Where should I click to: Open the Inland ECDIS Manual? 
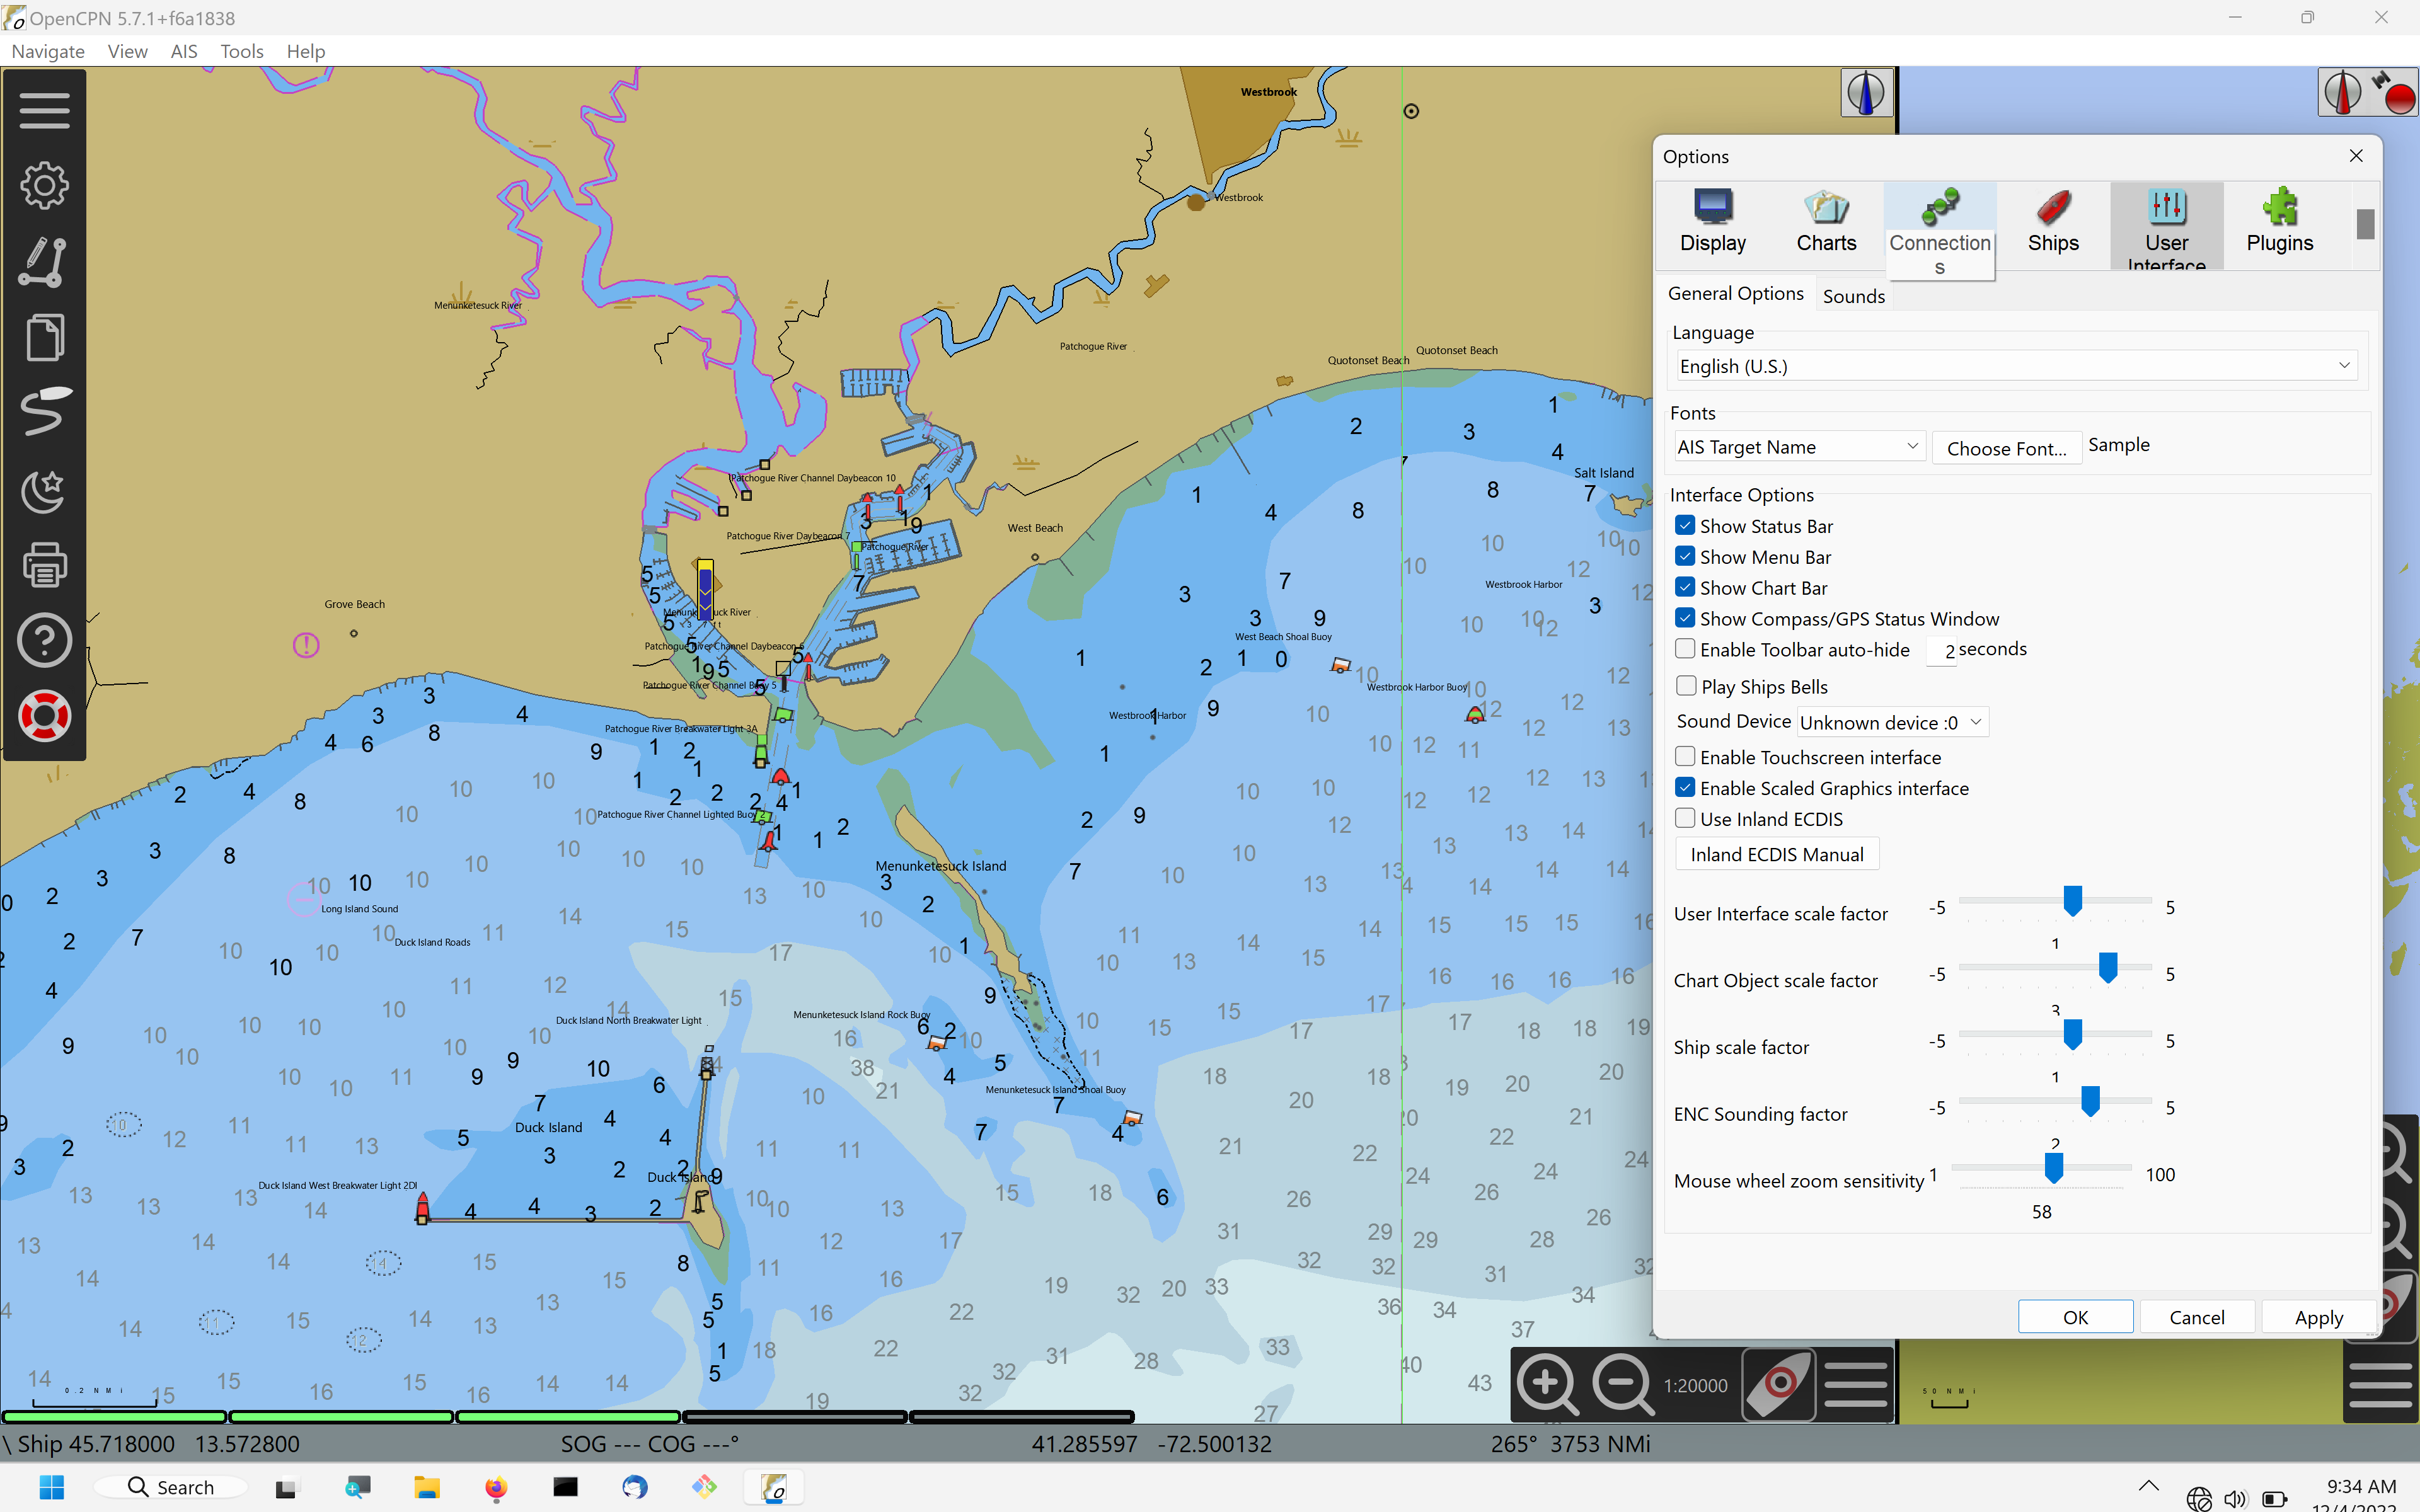coord(1776,853)
